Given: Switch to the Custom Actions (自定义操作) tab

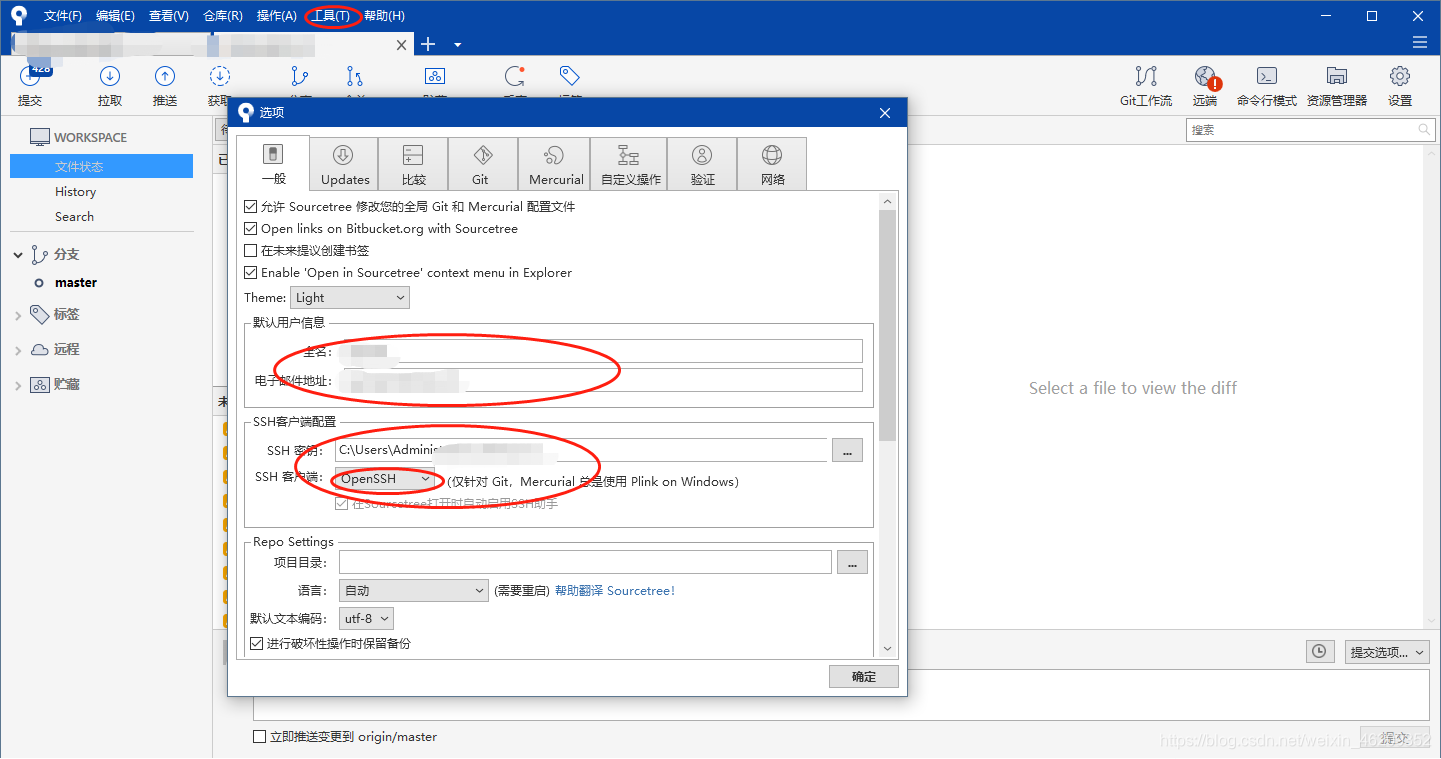Looking at the screenshot, I should coord(630,164).
